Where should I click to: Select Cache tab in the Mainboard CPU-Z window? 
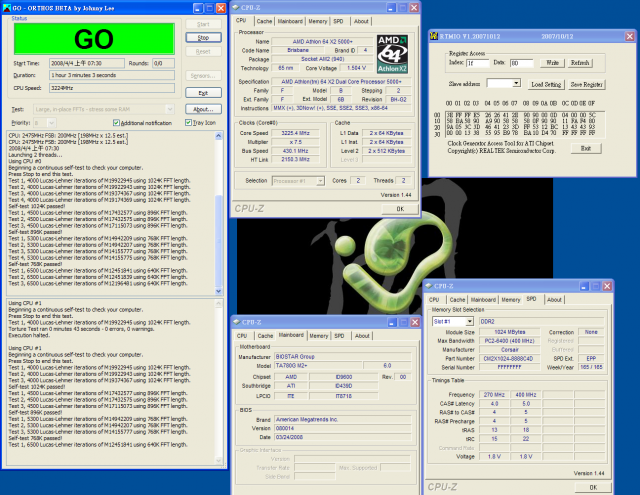(265, 336)
